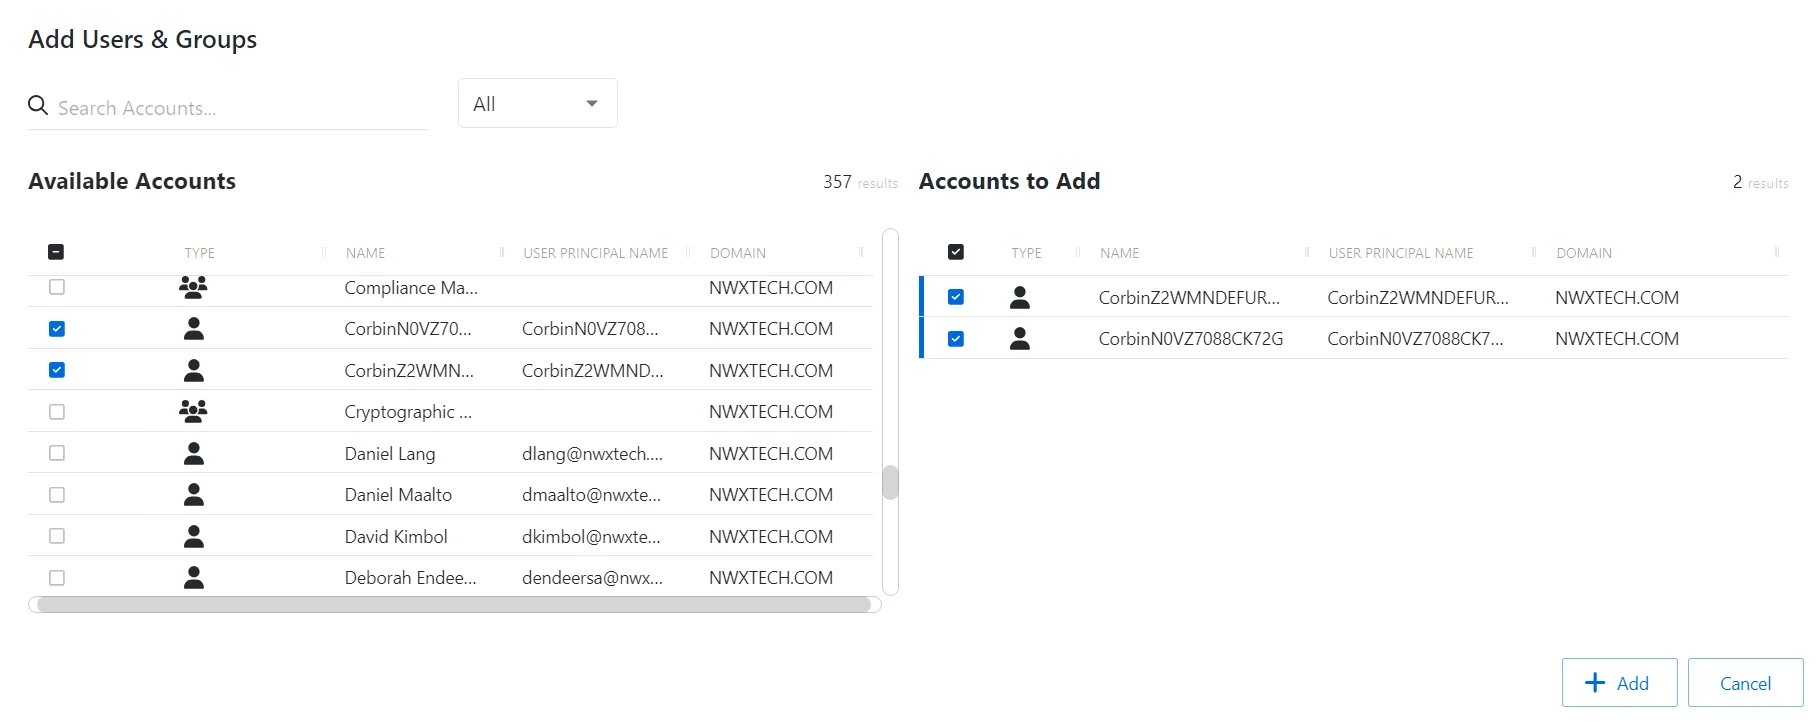This screenshot has height=725, width=1817.
Task: Click the Cancel button
Action: (x=1745, y=683)
